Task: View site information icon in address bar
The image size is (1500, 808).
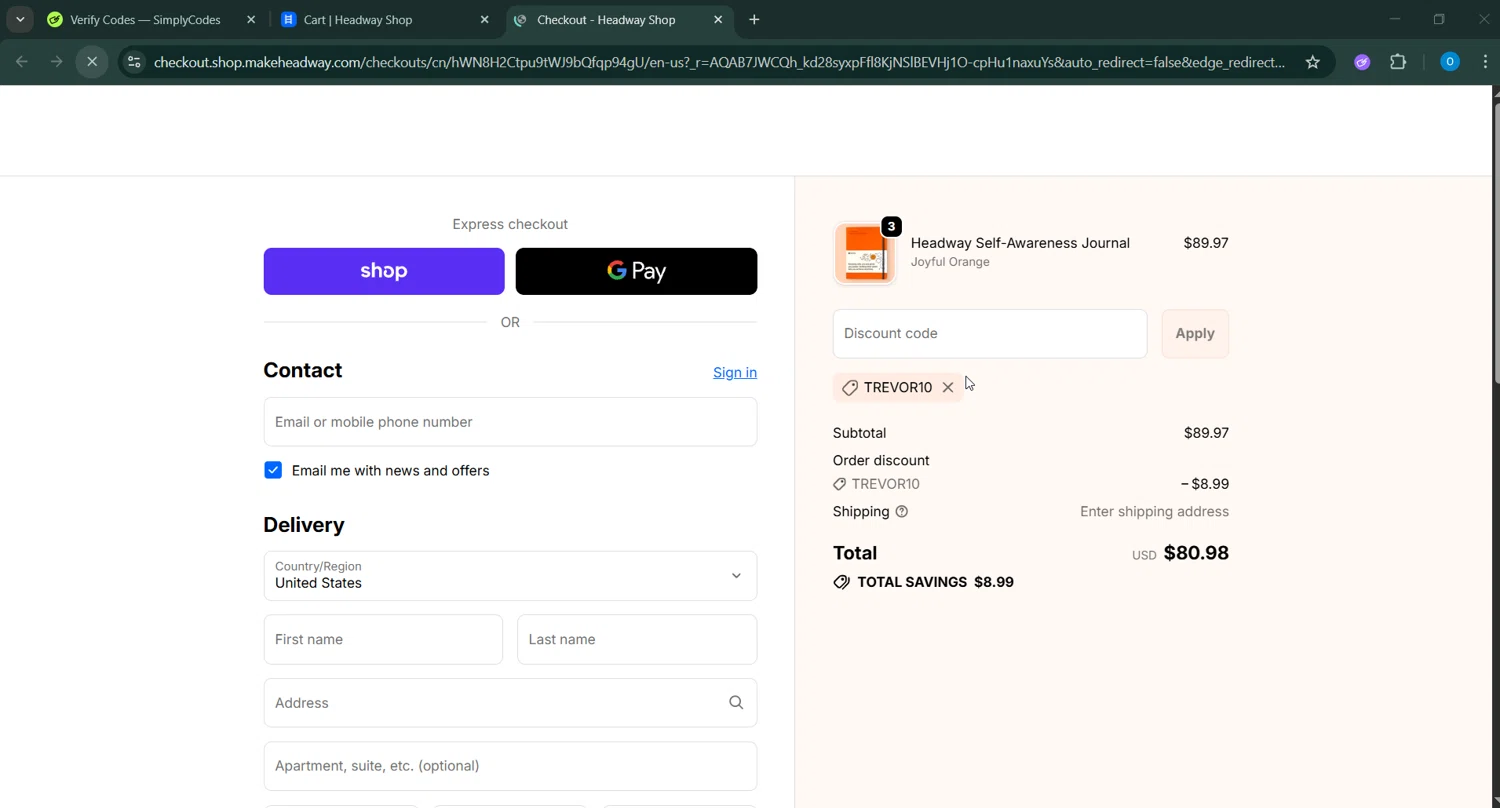Action: tap(134, 62)
